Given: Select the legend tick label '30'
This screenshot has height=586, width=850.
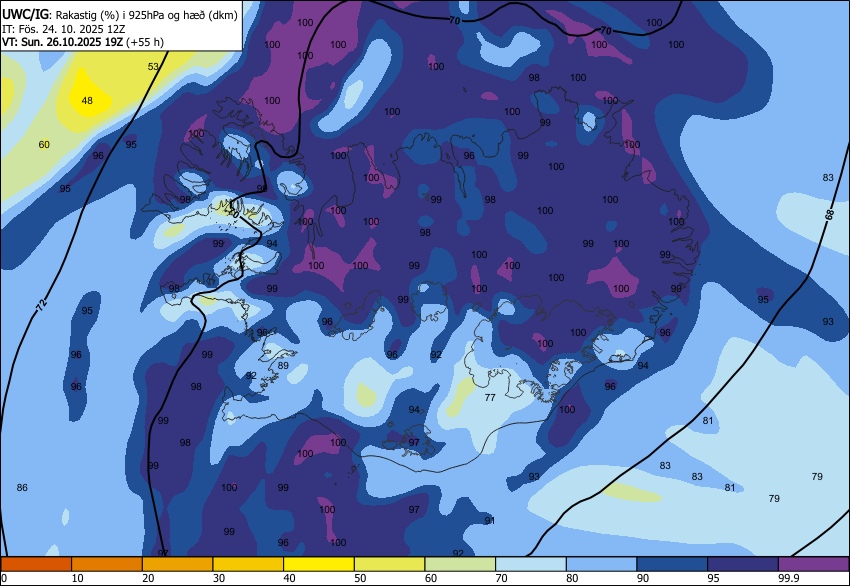Looking at the screenshot, I should (218, 578).
